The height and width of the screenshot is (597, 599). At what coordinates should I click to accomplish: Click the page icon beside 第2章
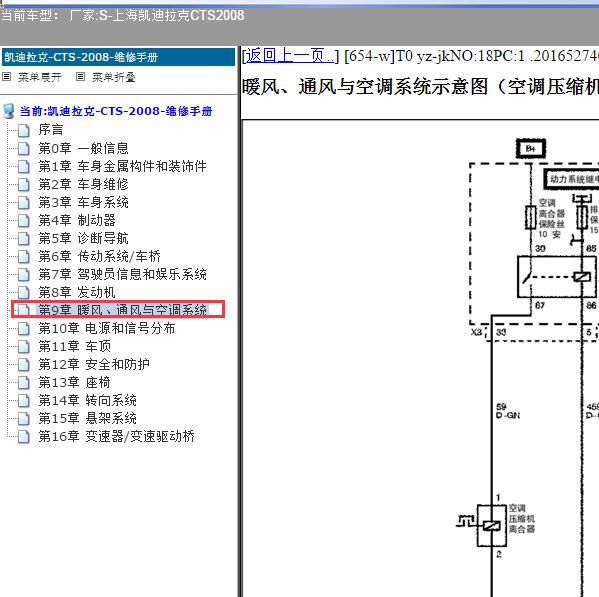click(24, 185)
